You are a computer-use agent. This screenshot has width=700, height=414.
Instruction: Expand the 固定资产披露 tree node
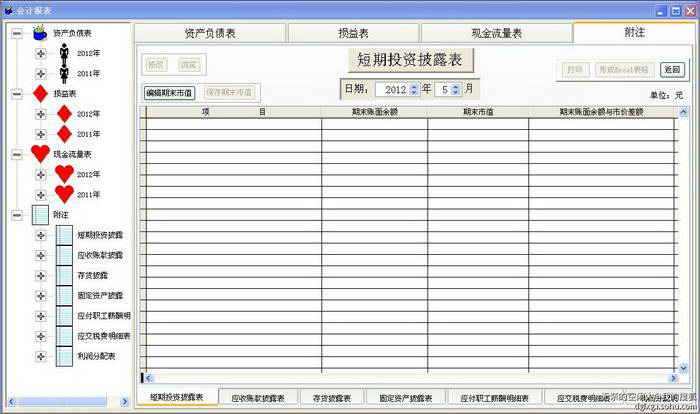point(40,296)
